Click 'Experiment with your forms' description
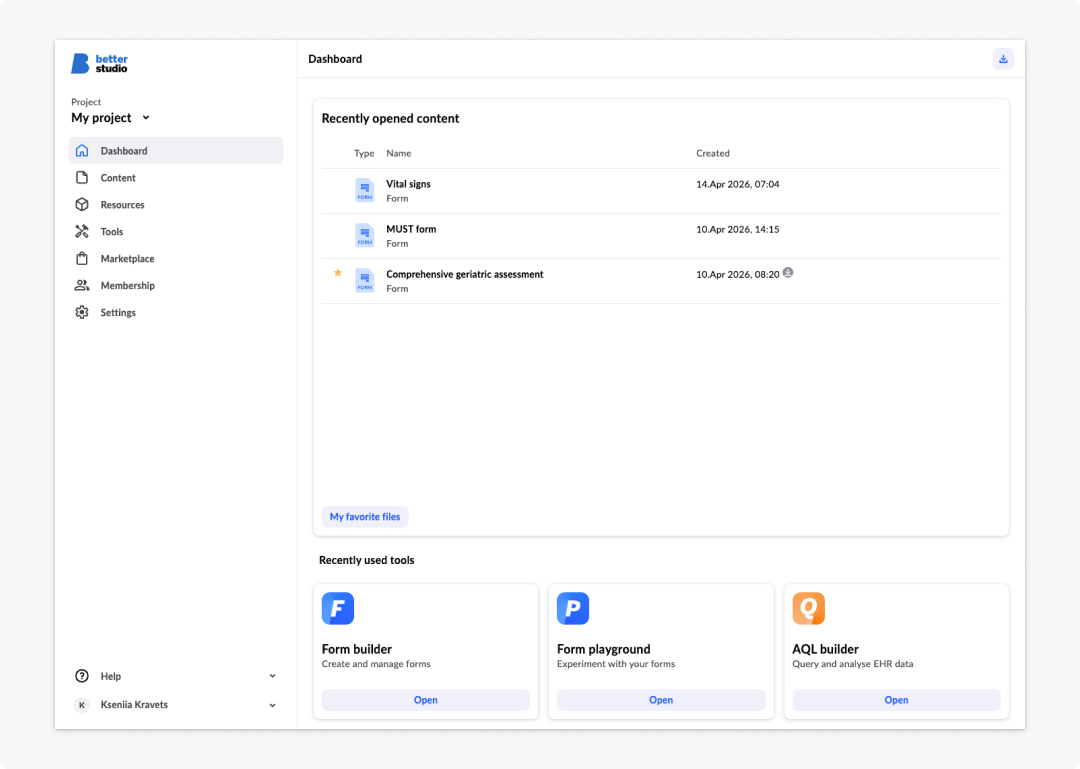1080x769 pixels. tap(615, 664)
